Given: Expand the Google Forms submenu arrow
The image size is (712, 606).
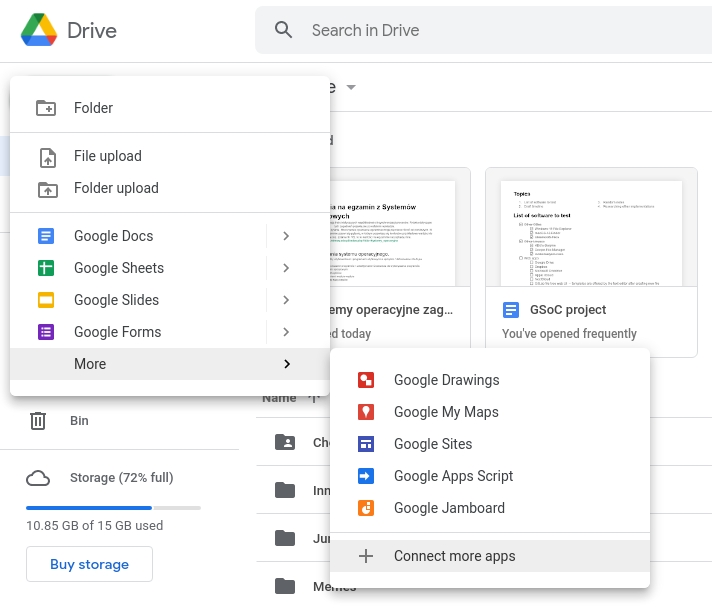Looking at the screenshot, I should click(286, 332).
